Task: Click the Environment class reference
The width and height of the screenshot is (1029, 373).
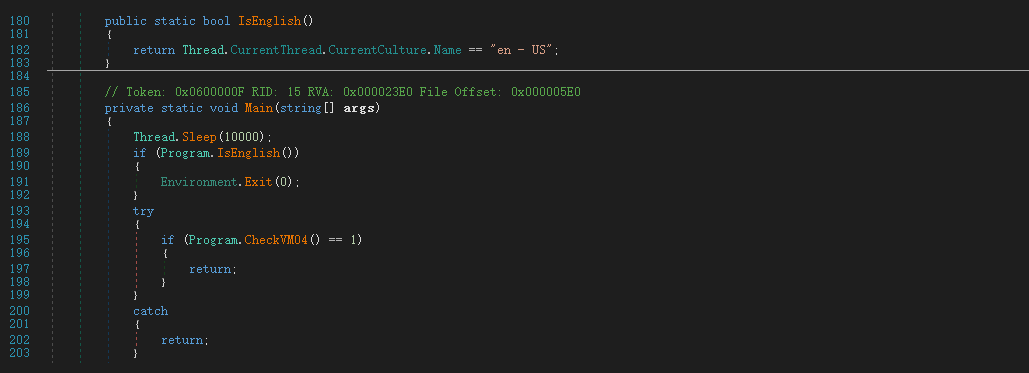Action: pyautogui.click(x=200, y=182)
